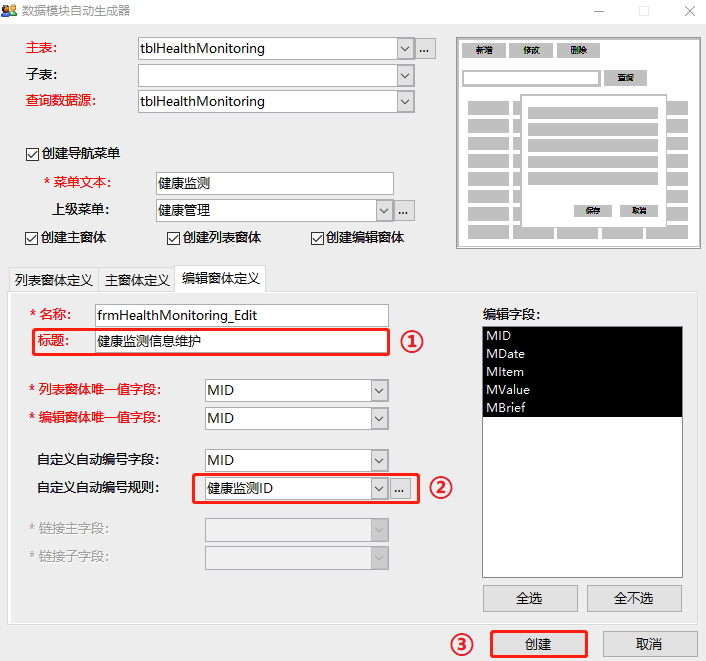Open 列表窗体唯一值字段 dropdown
The width and height of the screenshot is (706, 661).
[x=379, y=390]
